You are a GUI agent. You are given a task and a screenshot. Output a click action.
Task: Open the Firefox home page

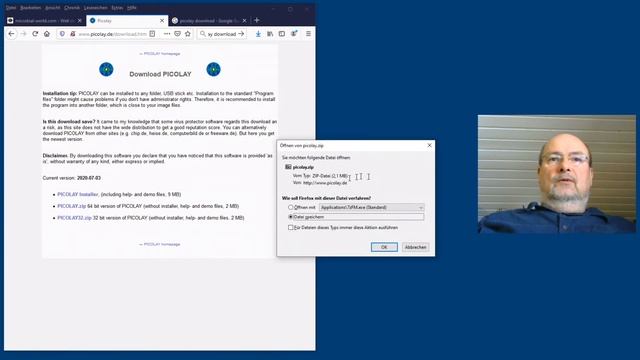pyautogui.click(x=47, y=34)
